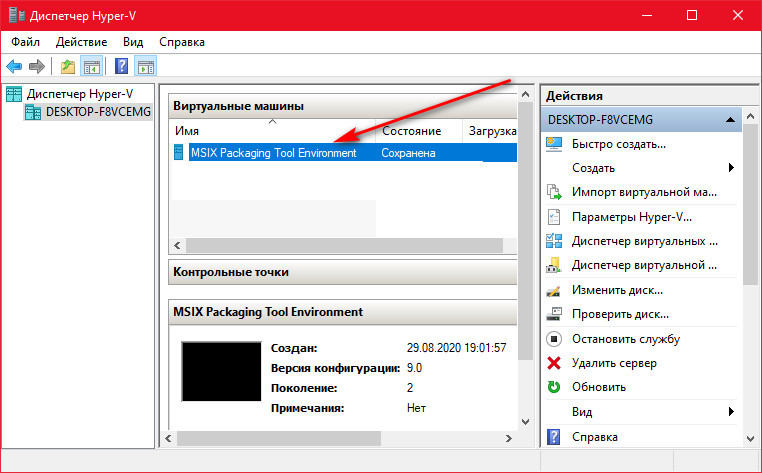Click the green refresh icon
Viewport: 762px width, 473px height.
pos(554,387)
